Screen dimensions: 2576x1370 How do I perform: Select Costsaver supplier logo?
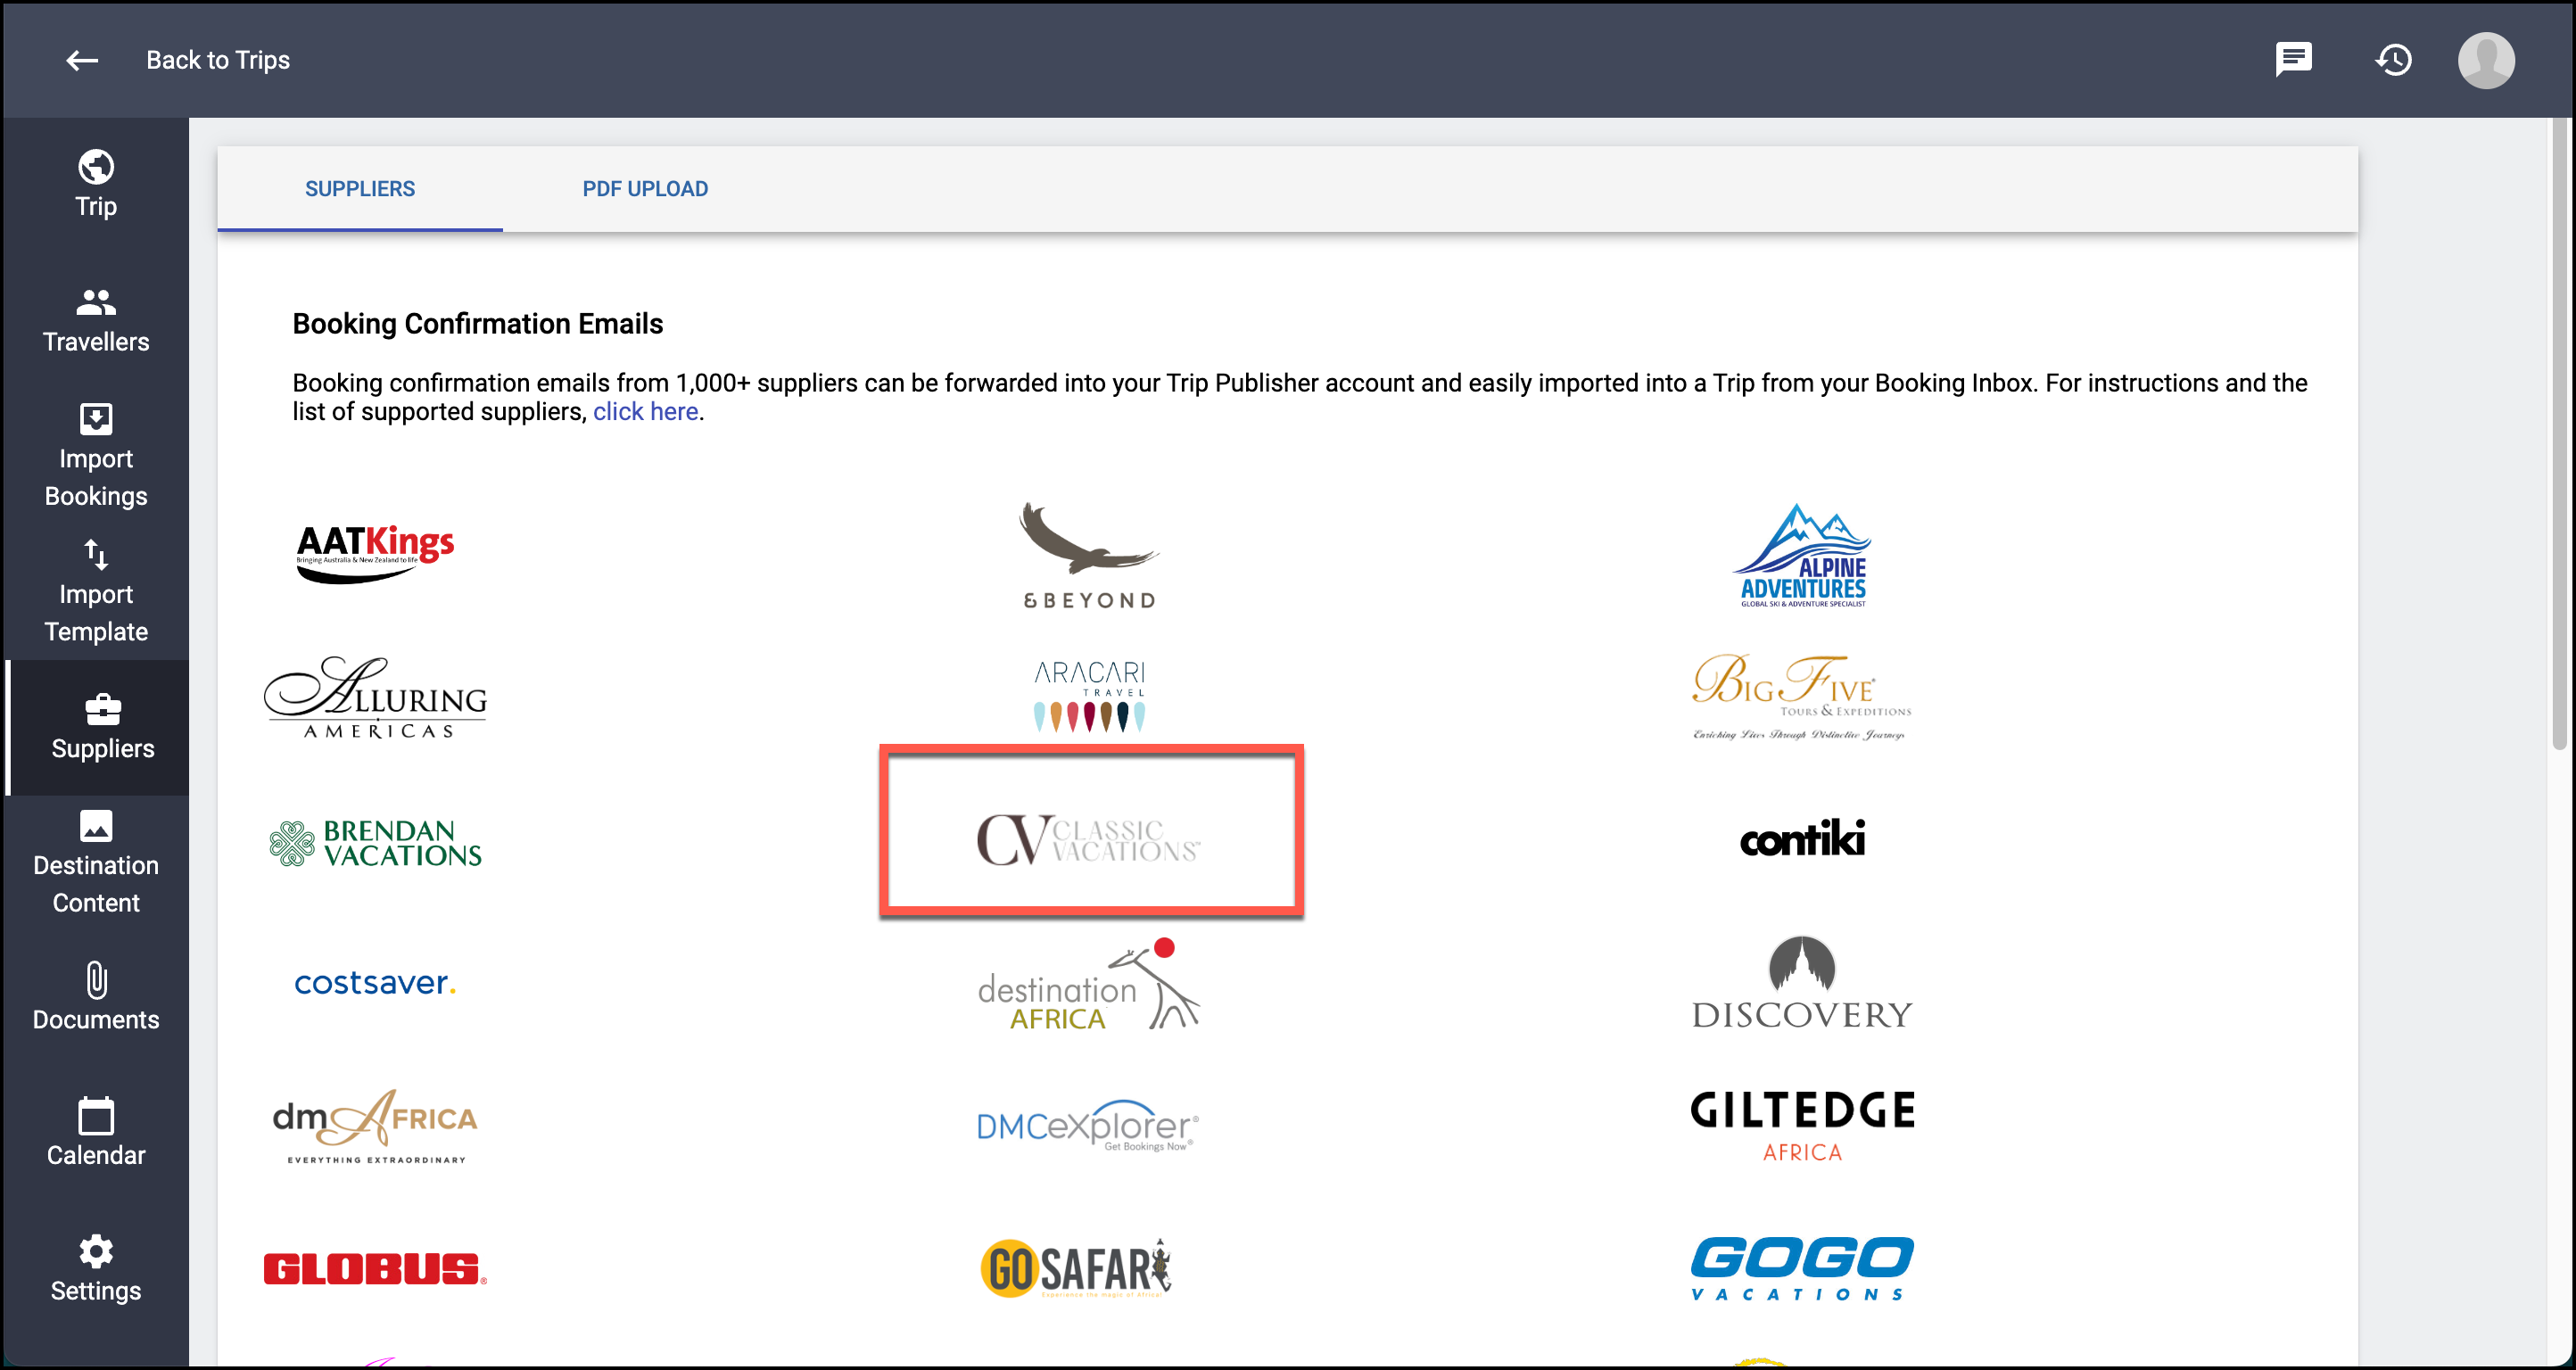375,983
